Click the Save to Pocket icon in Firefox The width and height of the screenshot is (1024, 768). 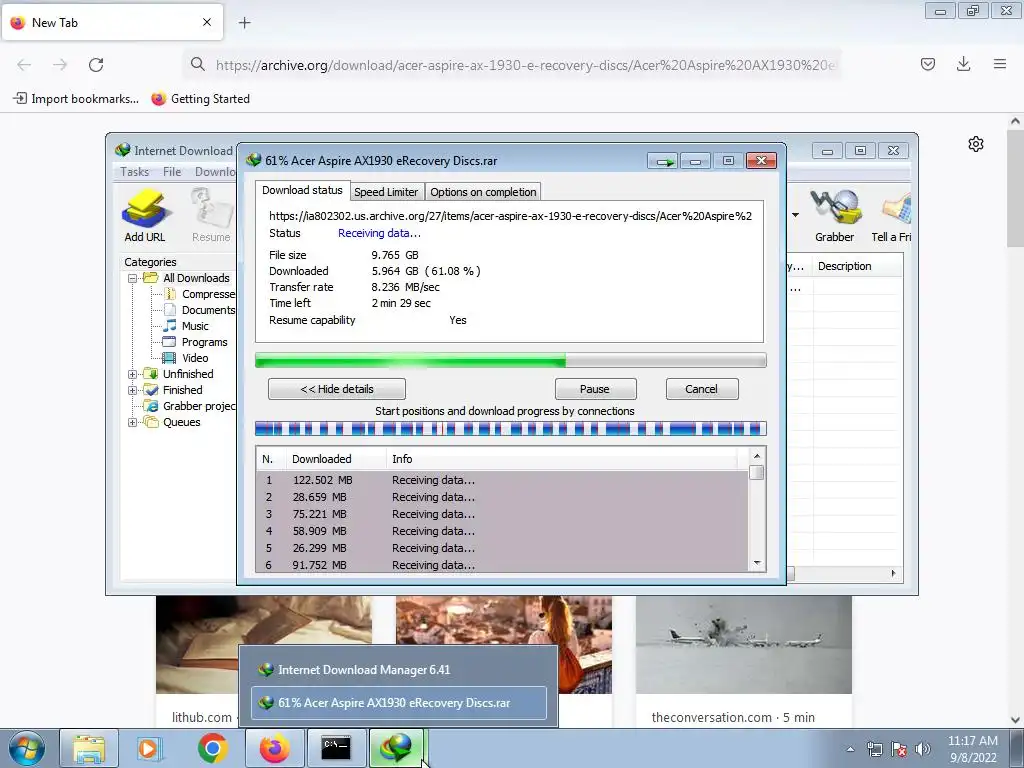pos(927,64)
